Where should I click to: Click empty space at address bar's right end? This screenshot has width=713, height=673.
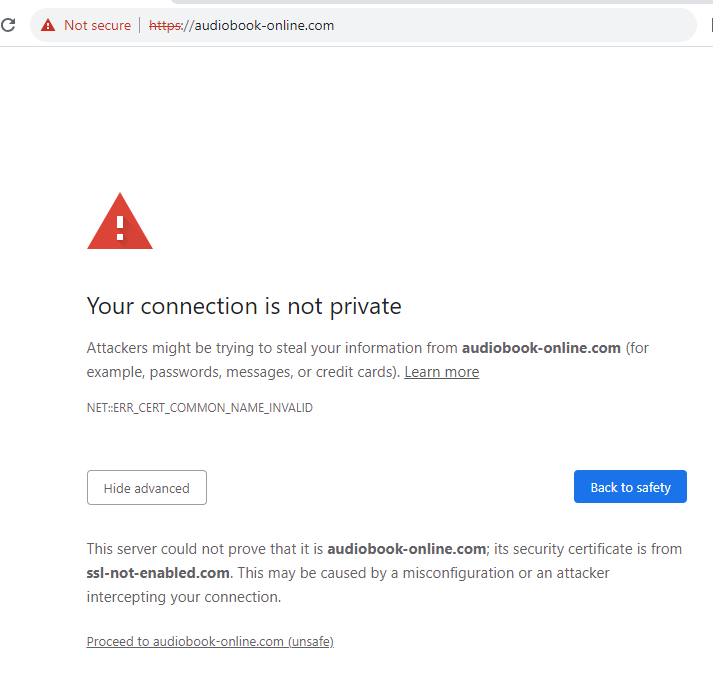(600, 25)
